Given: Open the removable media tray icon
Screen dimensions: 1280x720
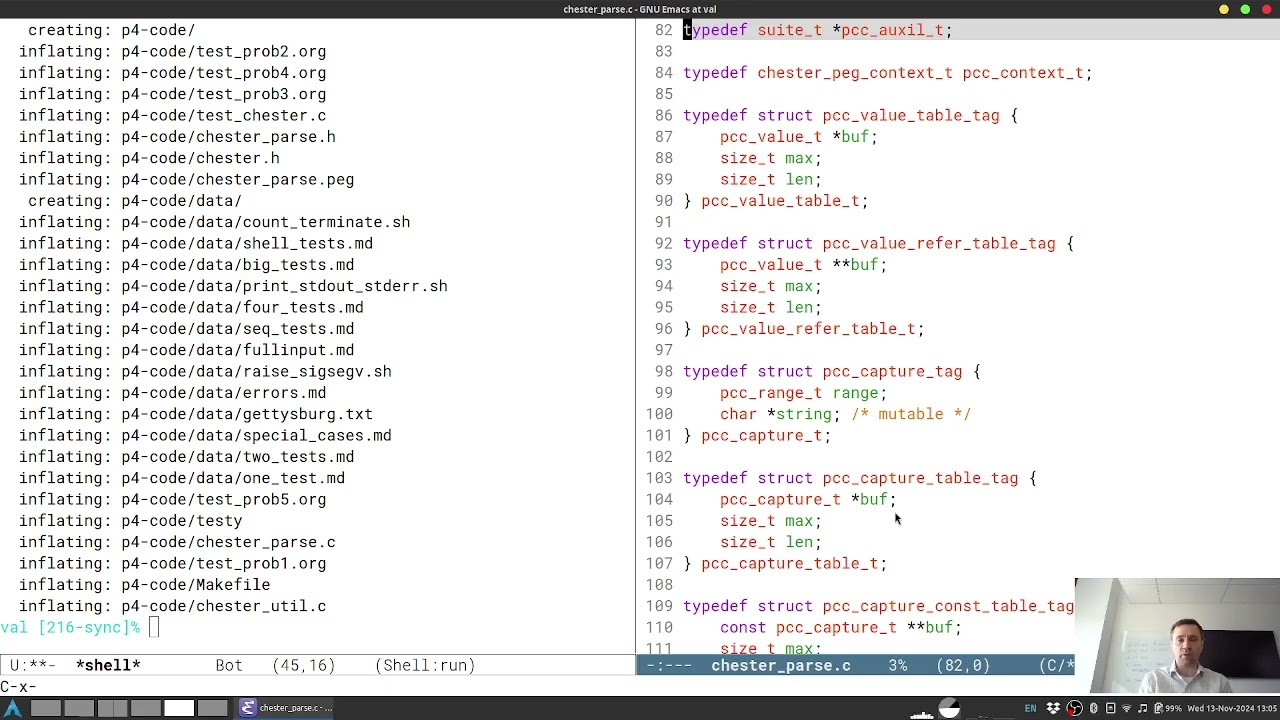Looking at the screenshot, I should click(1110, 708).
